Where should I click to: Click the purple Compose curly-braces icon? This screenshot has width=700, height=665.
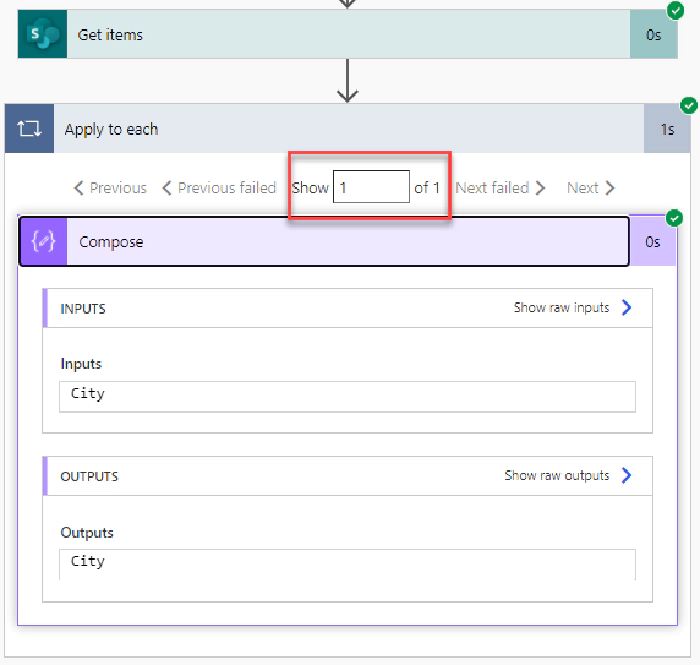[43, 242]
